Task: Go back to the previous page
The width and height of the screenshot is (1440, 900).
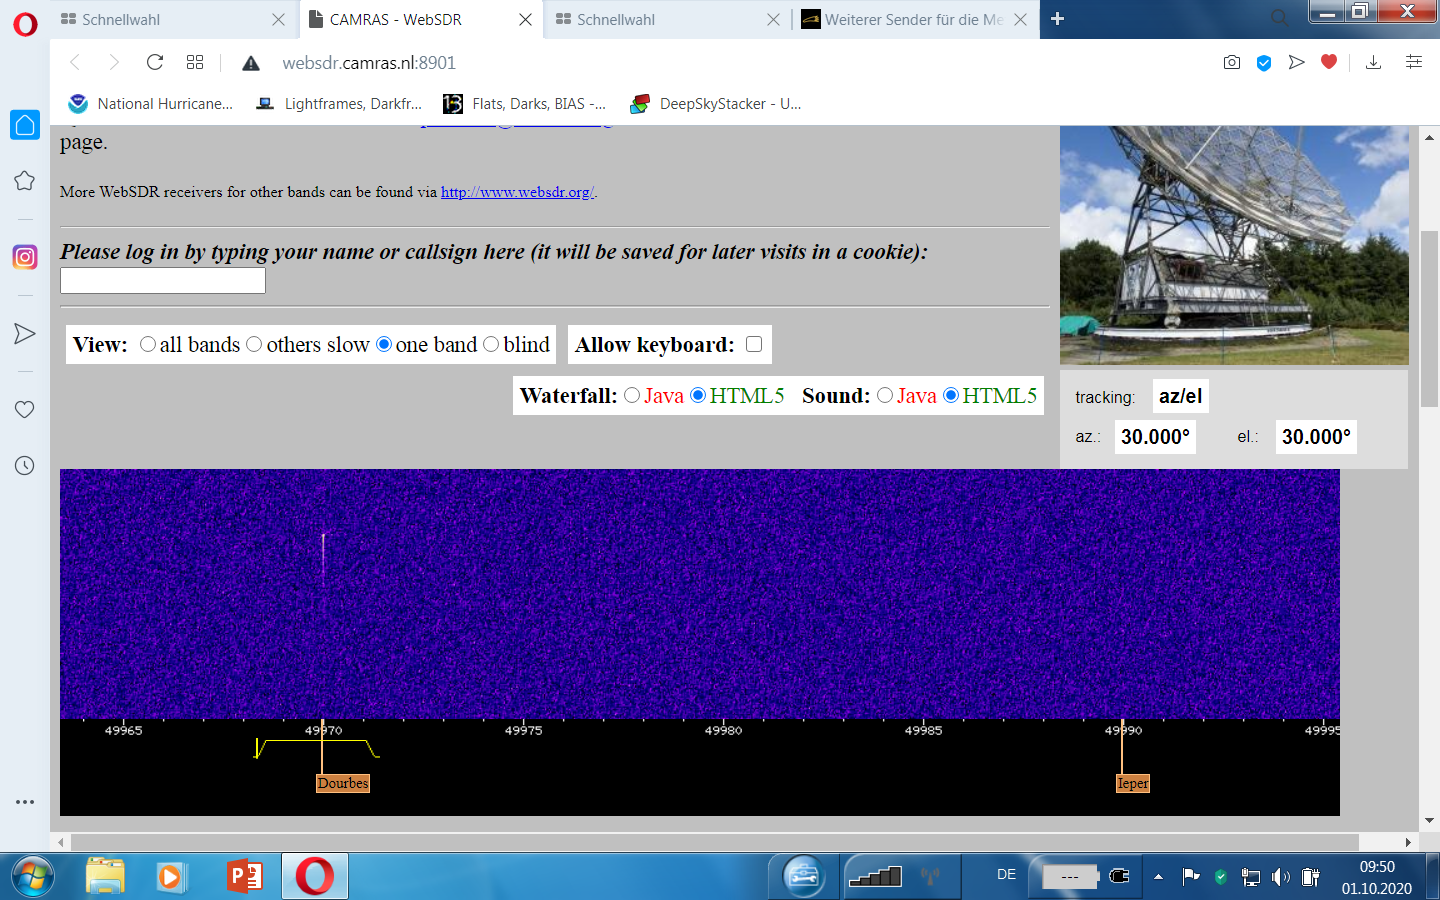Action: point(75,63)
